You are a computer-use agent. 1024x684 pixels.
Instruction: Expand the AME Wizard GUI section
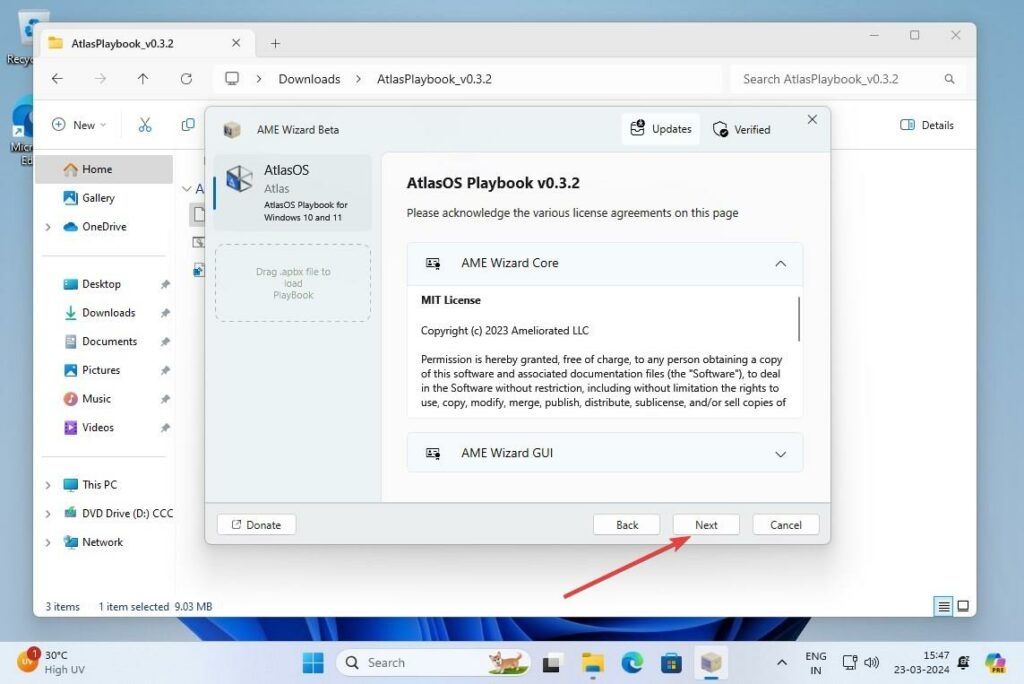(x=780, y=454)
